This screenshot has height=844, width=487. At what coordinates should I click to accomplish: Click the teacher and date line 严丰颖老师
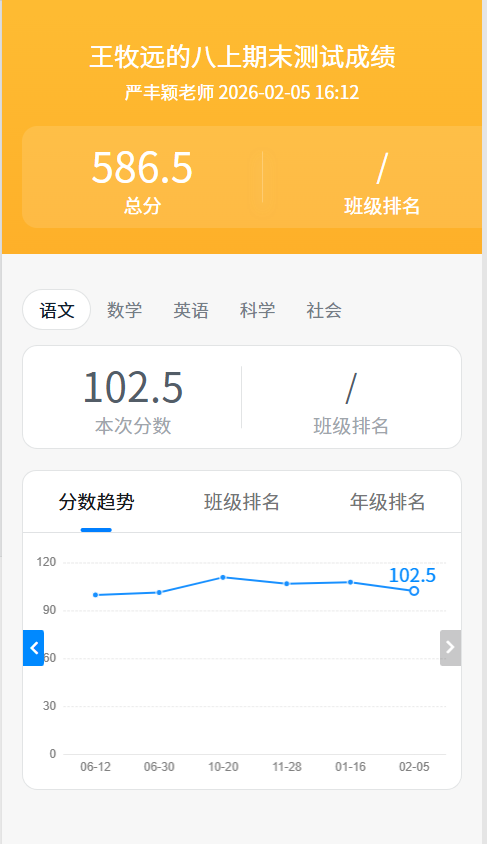[242, 93]
